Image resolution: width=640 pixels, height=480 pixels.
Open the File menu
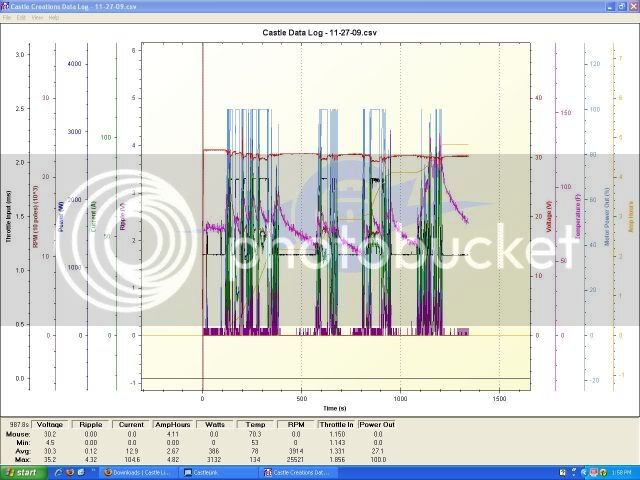7,18
